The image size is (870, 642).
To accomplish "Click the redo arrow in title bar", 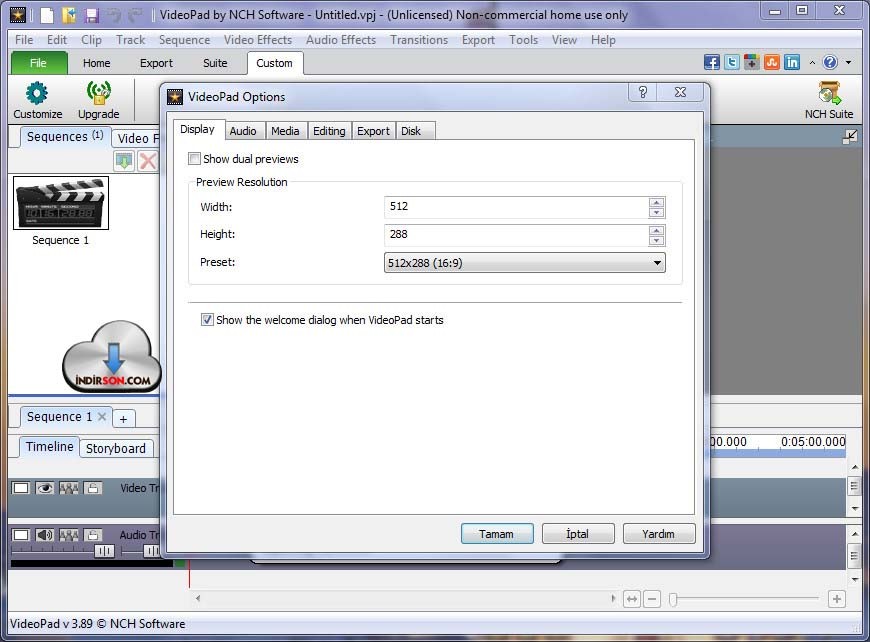I will pyautogui.click(x=136, y=15).
